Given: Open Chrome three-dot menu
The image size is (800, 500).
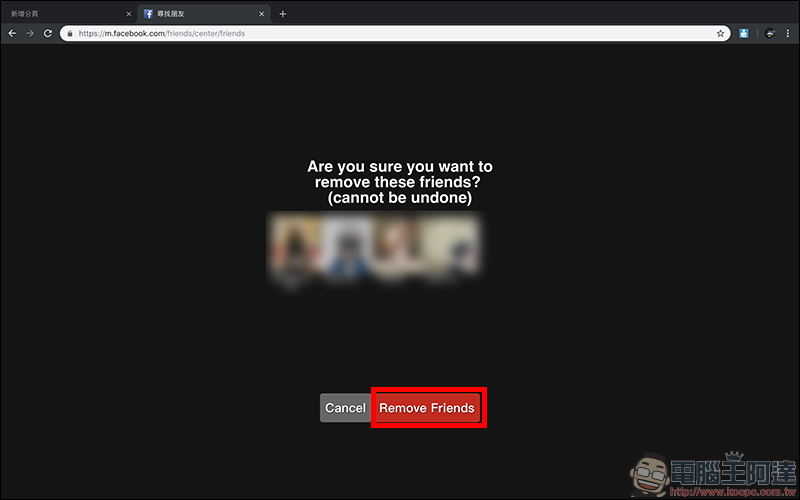Looking at the screenshot, I should (788, 34).
